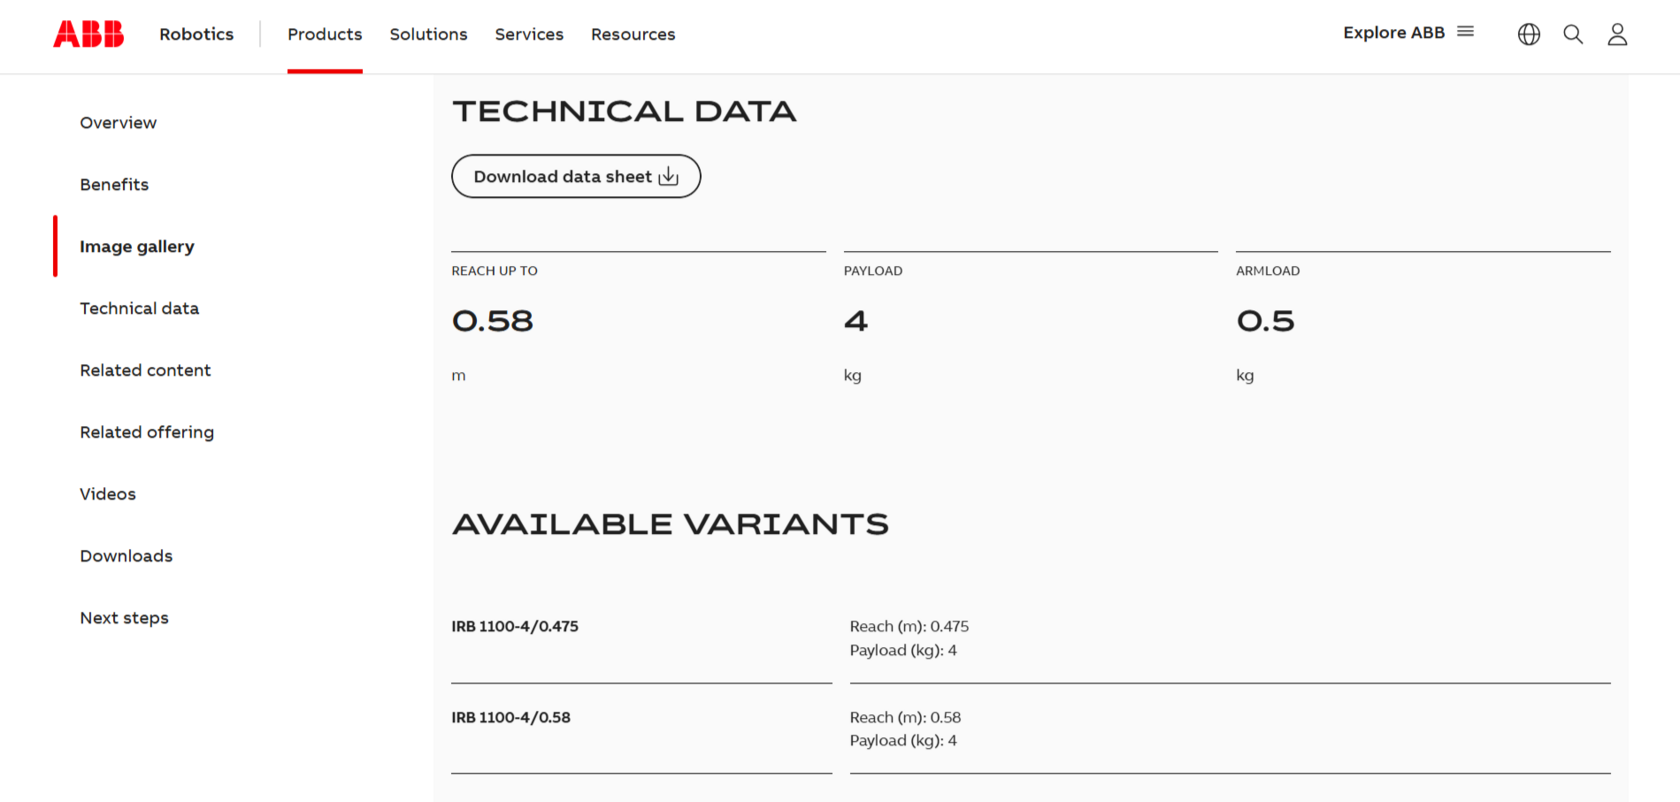
Task: Open the Resources menu
Action: (633, 34)
